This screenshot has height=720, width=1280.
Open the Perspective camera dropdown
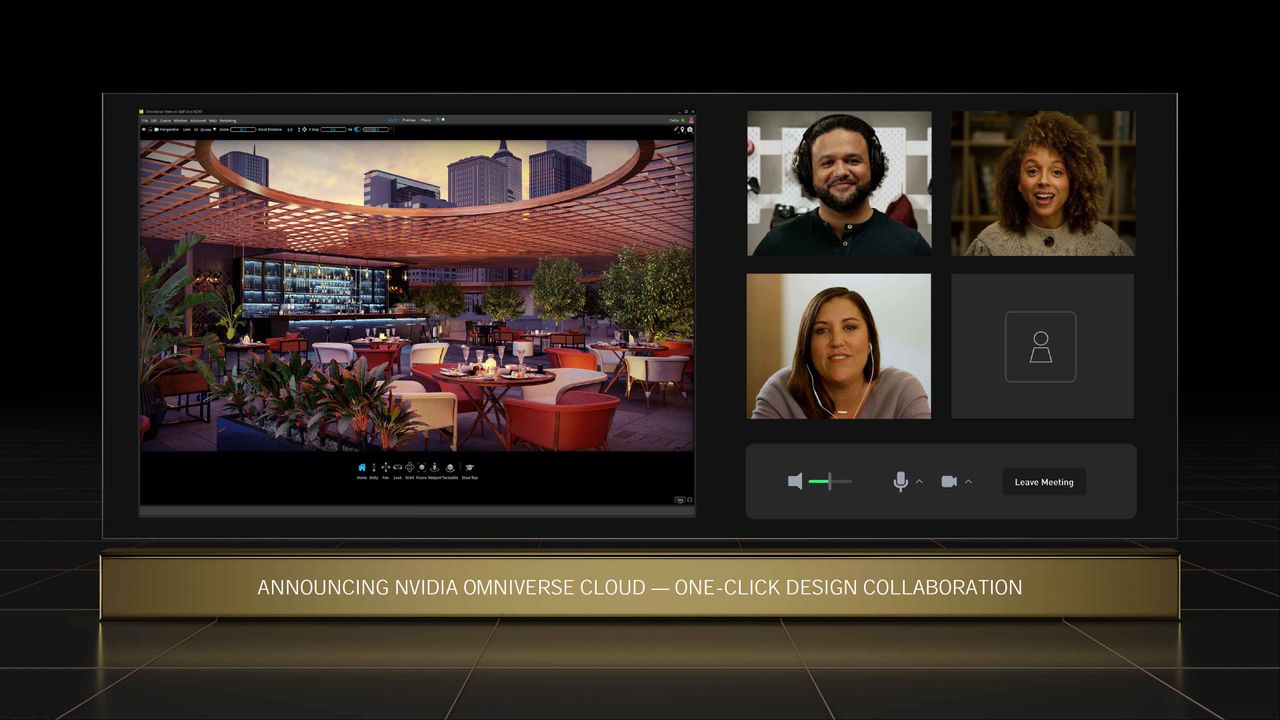point(166,130)
